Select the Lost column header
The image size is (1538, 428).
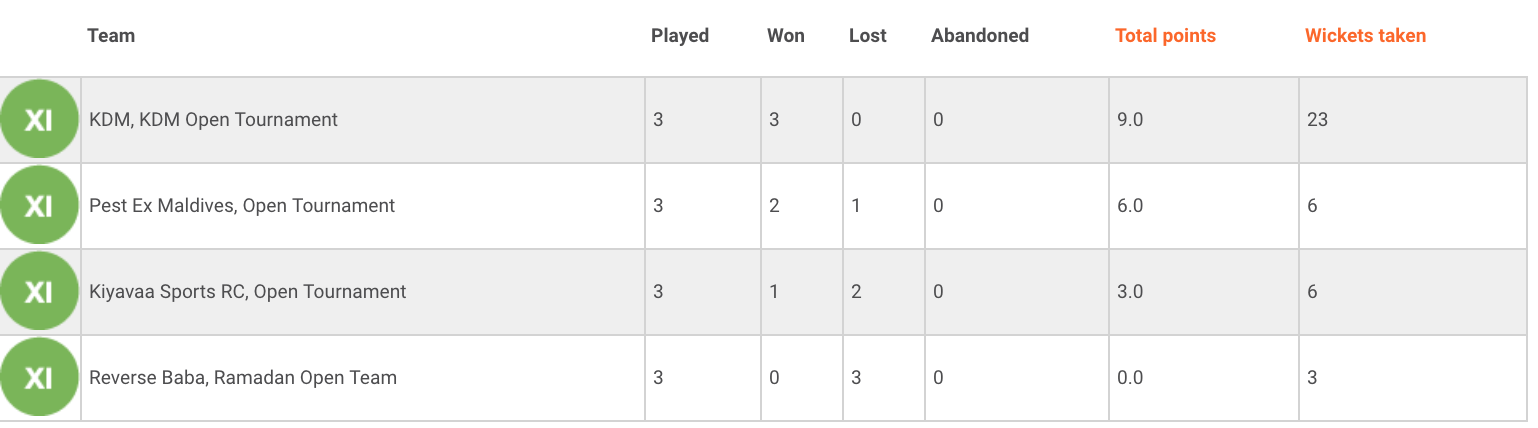coord(868,36)
